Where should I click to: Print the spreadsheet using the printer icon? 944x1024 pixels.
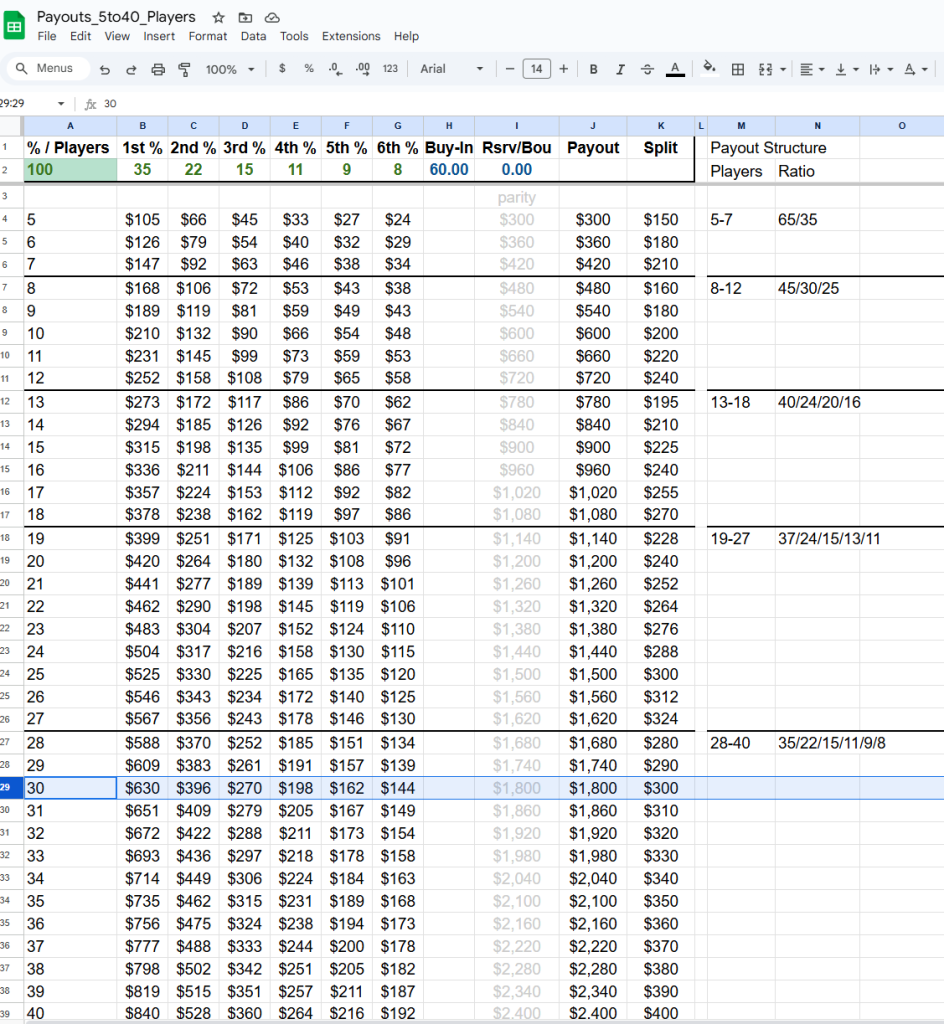click(x=157, y=69)
